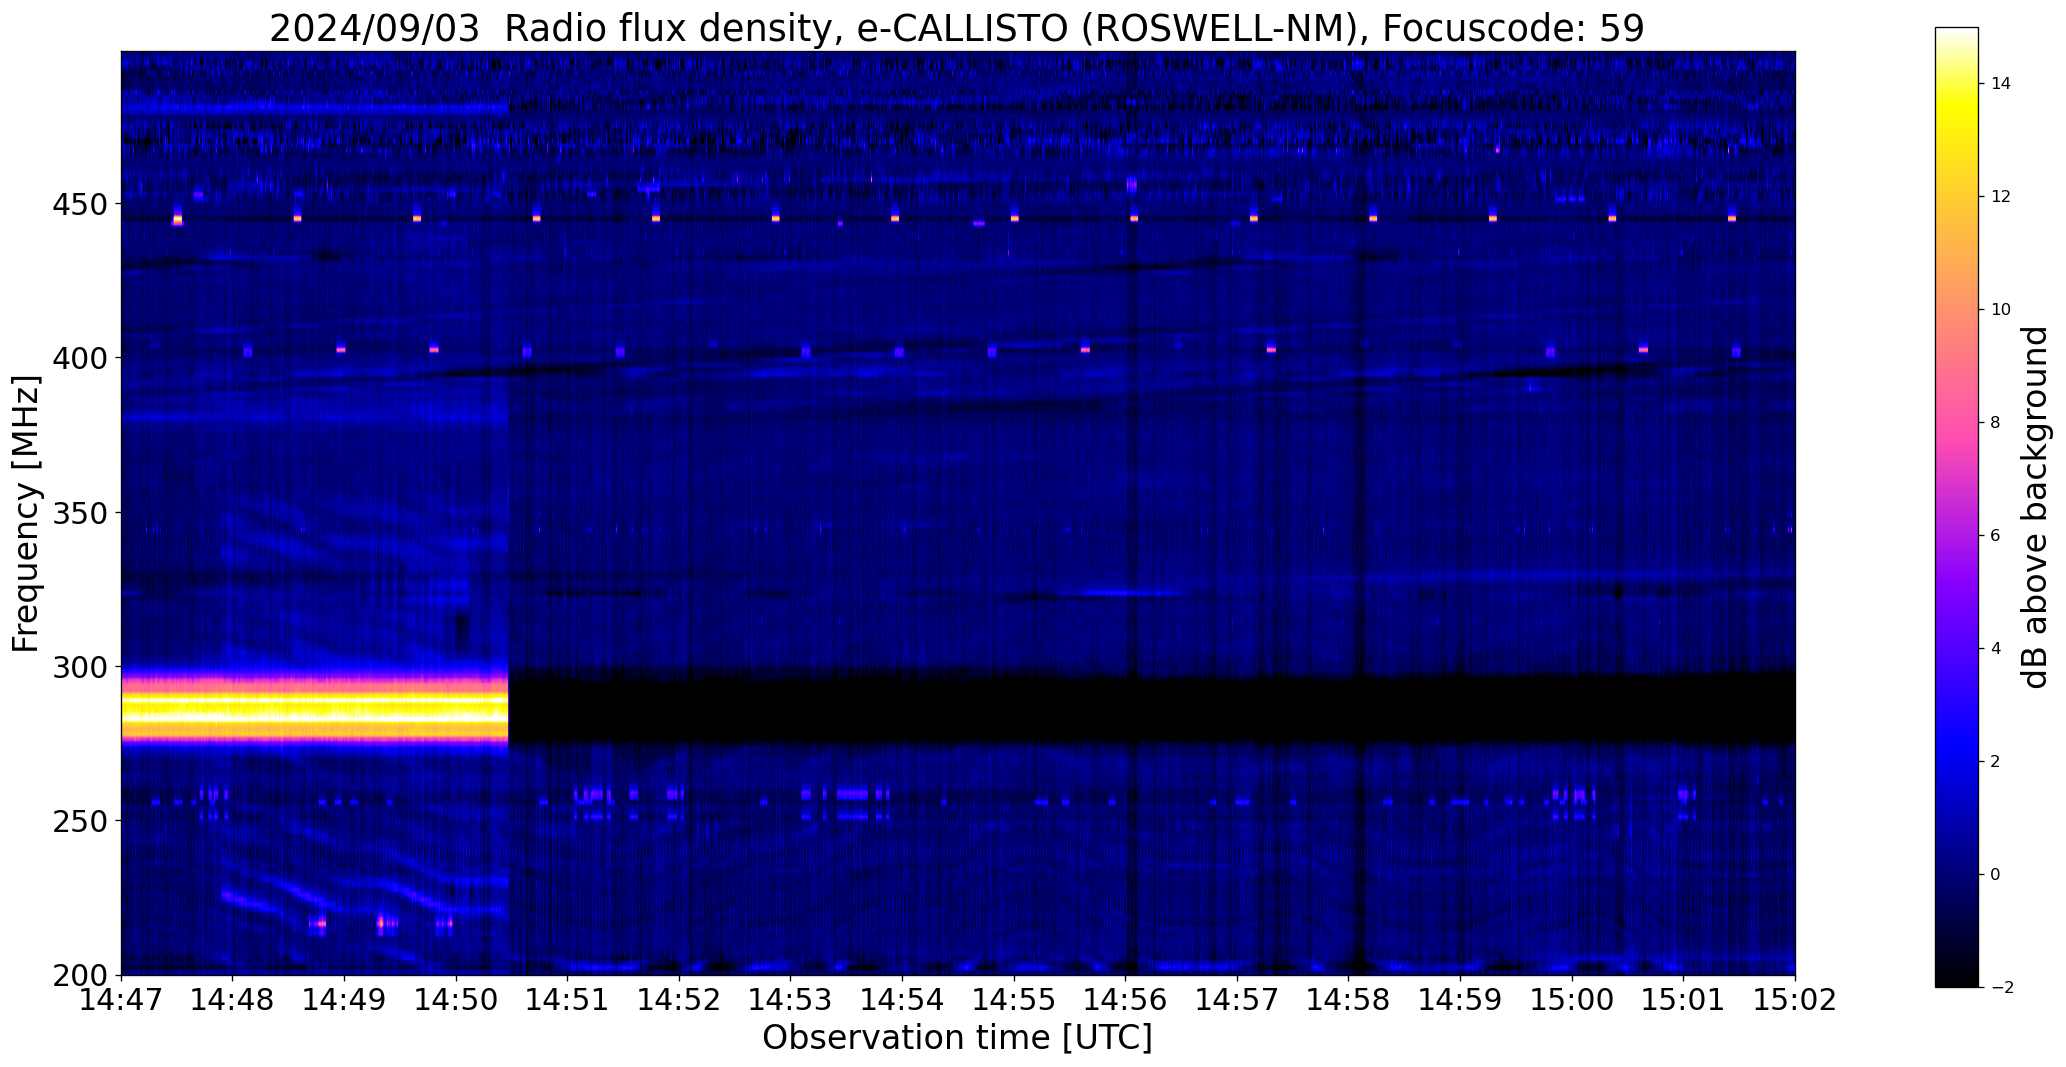Click the colorbar tick label reading 2

(1995, 762)
